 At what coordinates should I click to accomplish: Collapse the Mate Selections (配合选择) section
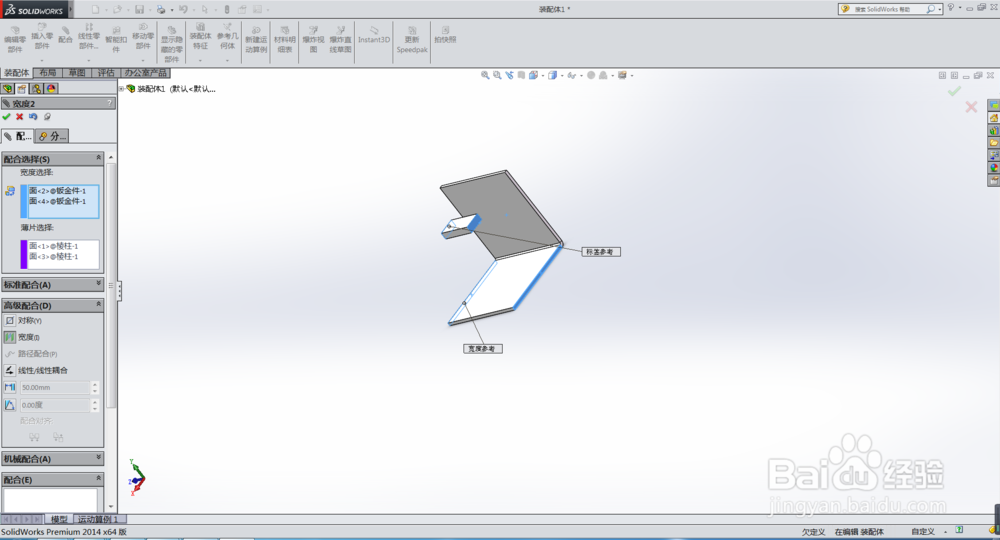(98, 157)
